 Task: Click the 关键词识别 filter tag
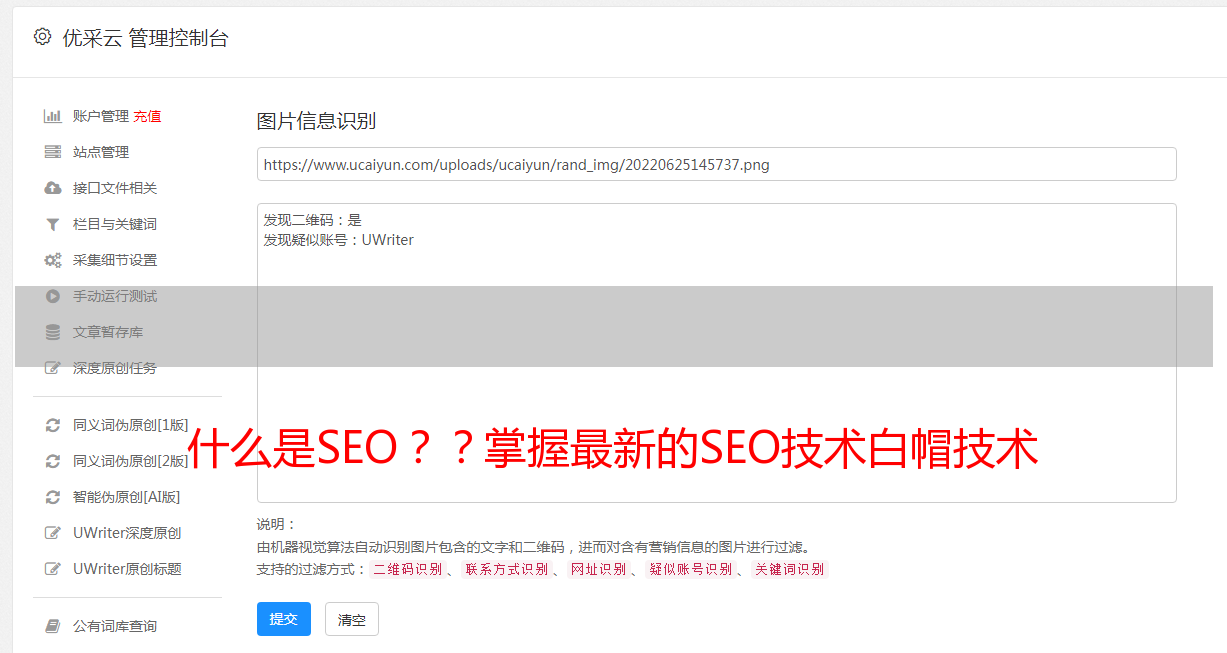[790, 569]
